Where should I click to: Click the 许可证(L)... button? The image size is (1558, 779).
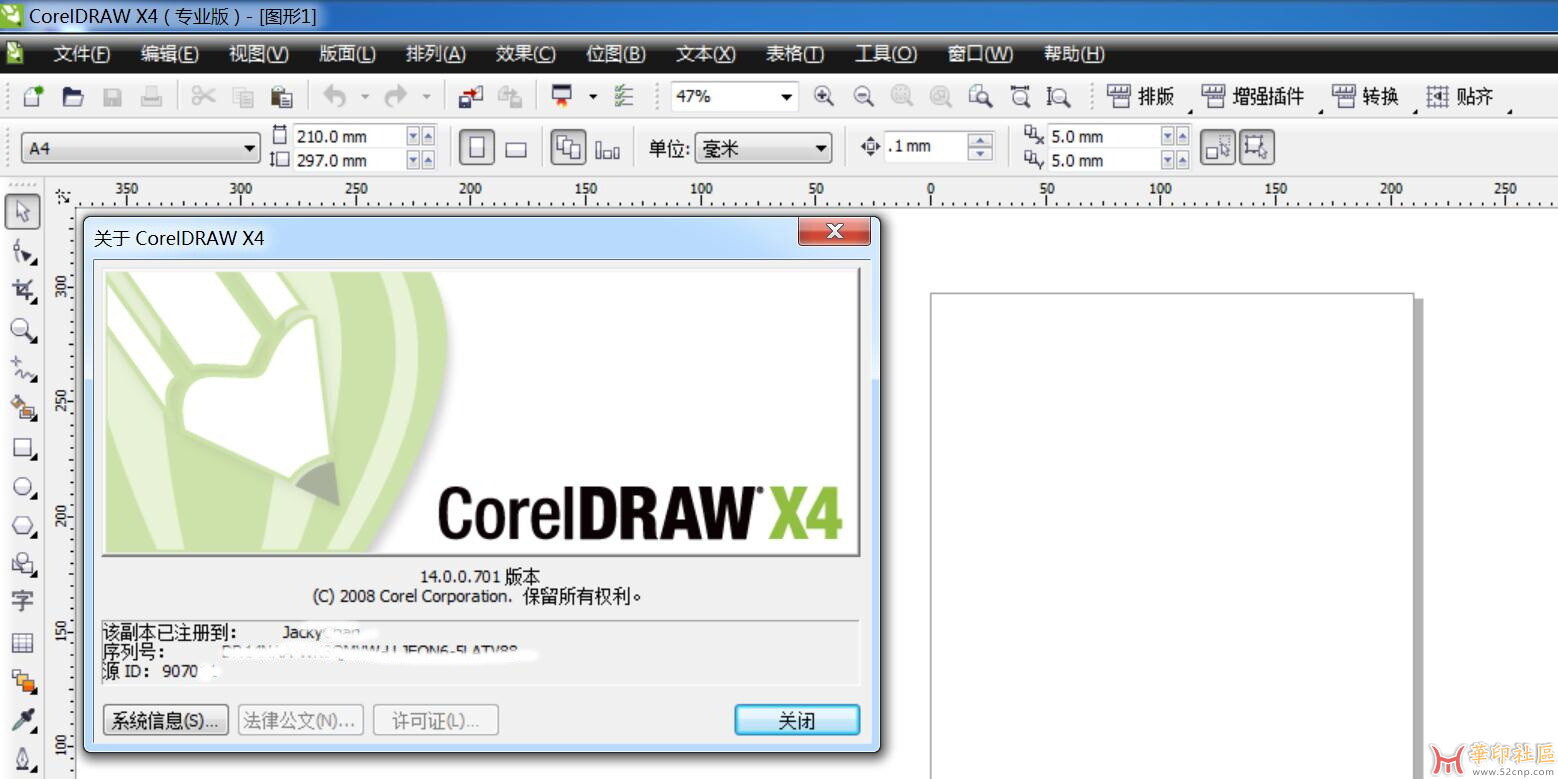[435, 720]
